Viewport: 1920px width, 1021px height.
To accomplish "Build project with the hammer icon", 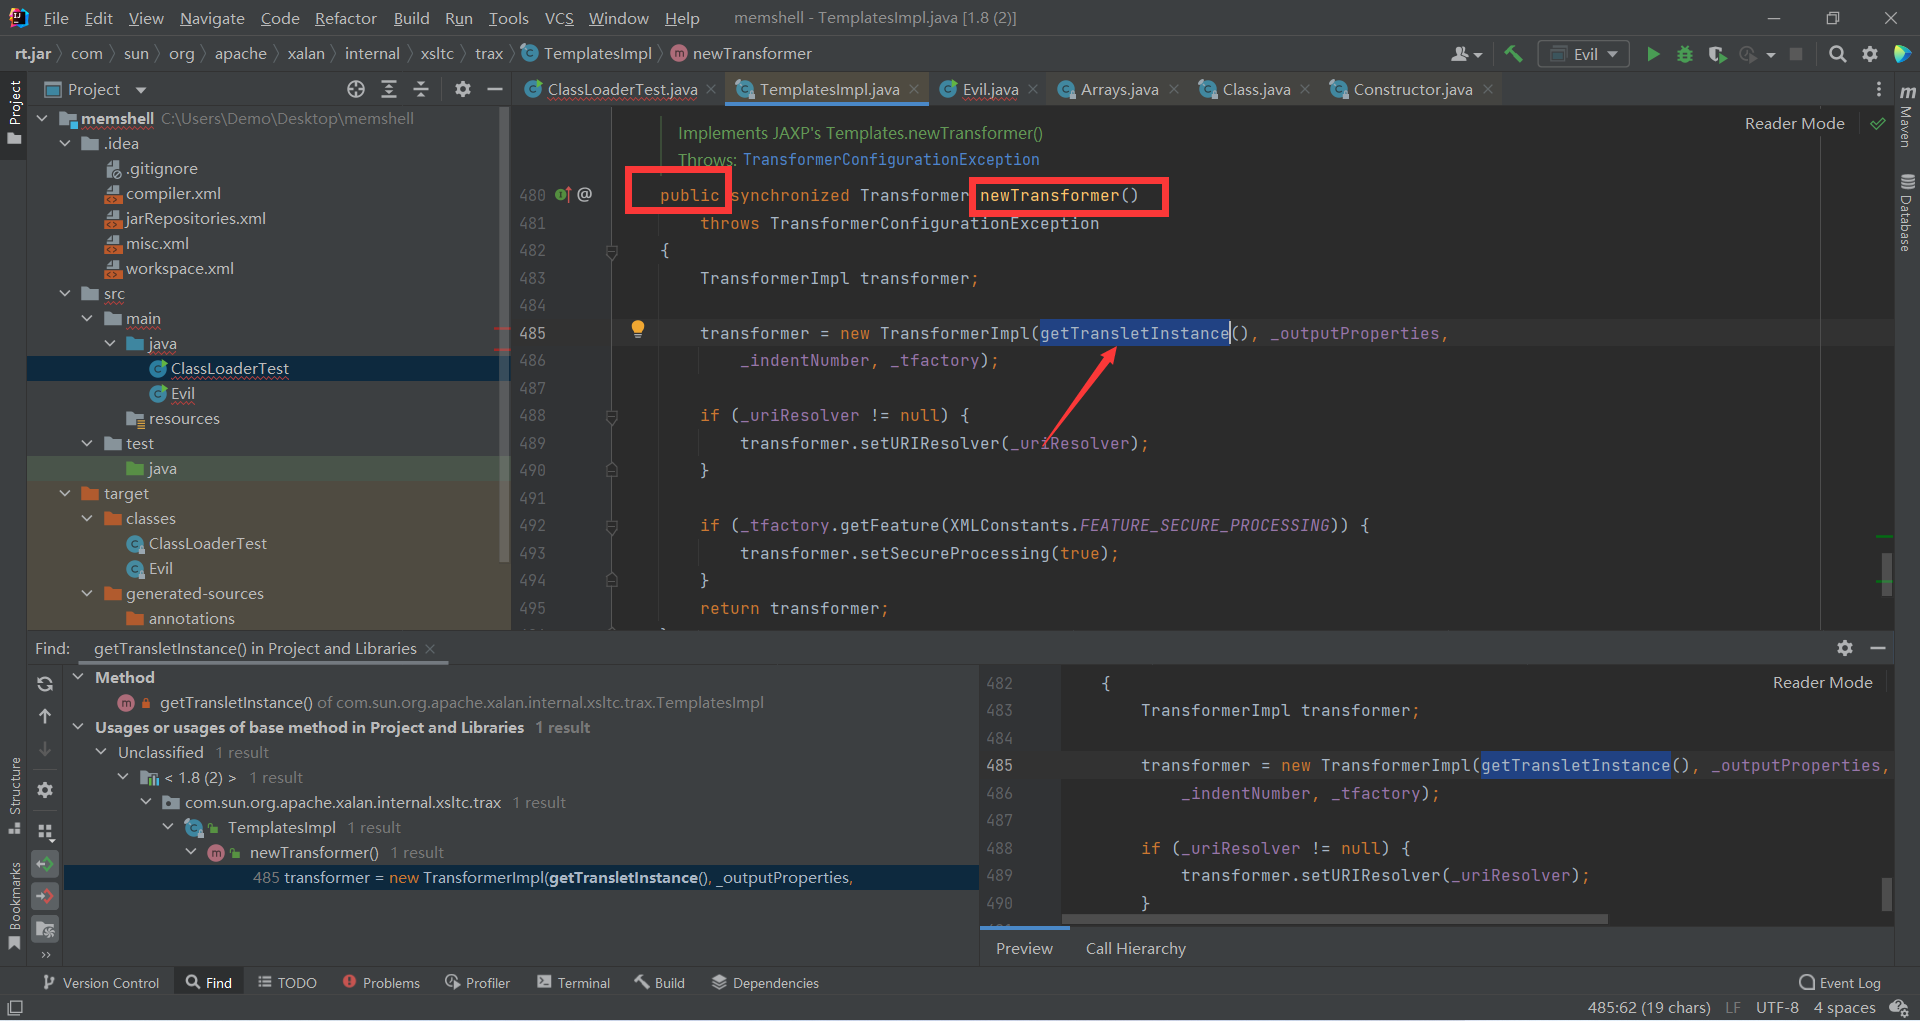I will tap(1513, 54).
